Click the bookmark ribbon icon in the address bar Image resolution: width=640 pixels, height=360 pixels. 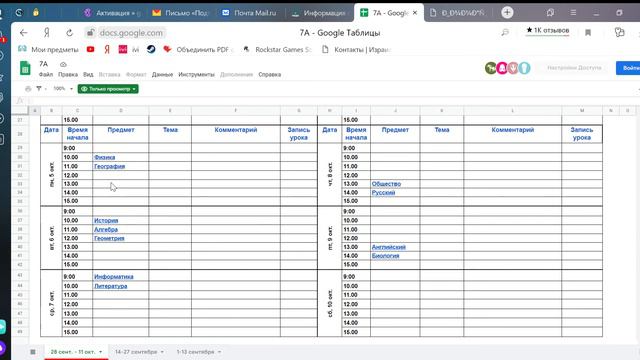click(588, 33)
